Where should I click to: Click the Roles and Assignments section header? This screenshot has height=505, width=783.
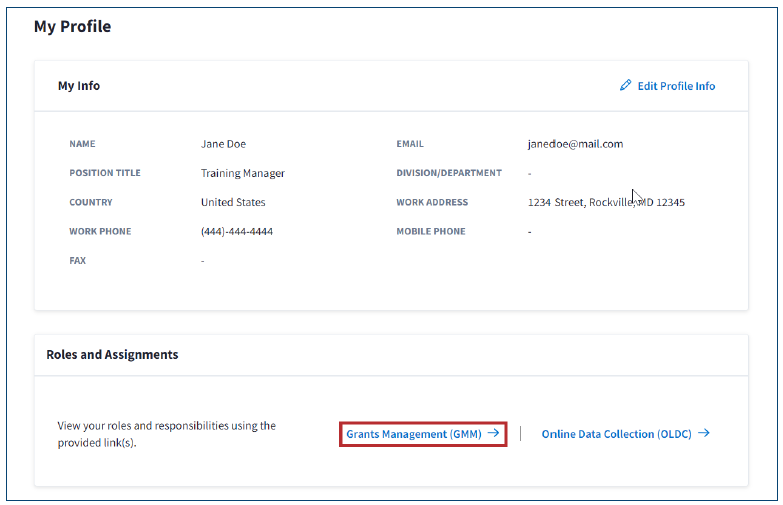(x=112, y=355)
